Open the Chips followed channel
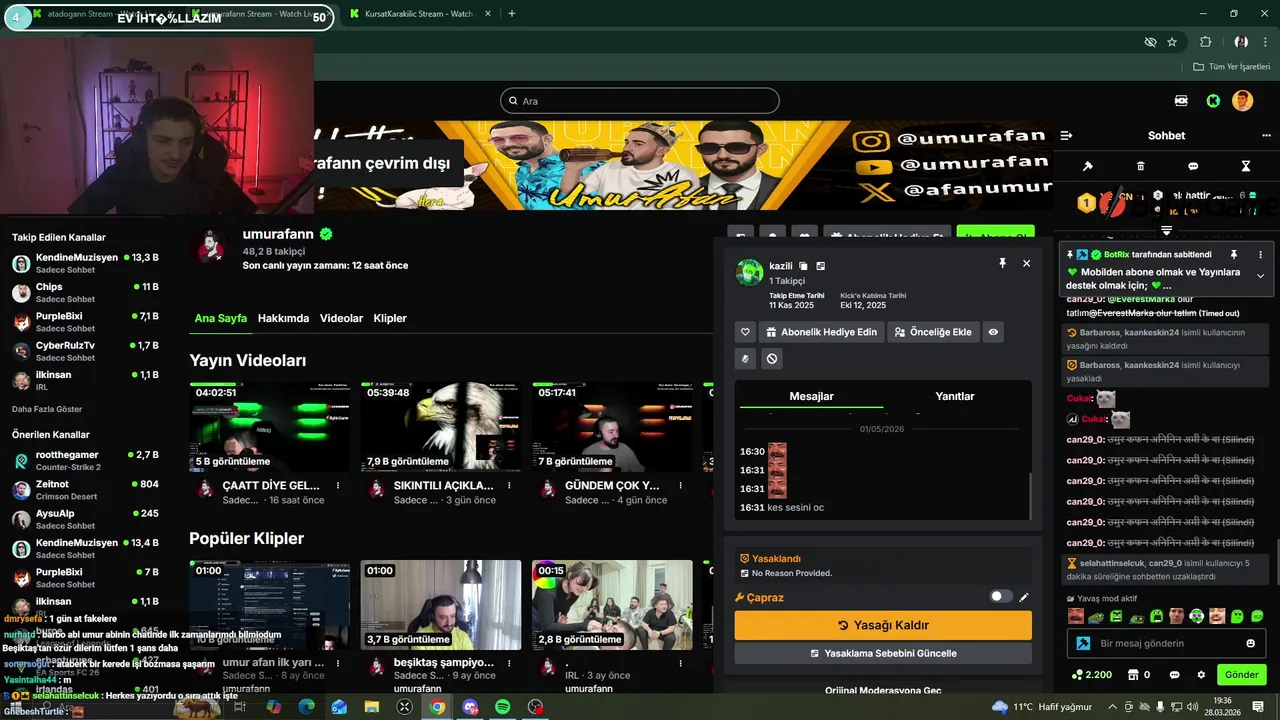Viewport: 1280px width, 720px height. 86,292
